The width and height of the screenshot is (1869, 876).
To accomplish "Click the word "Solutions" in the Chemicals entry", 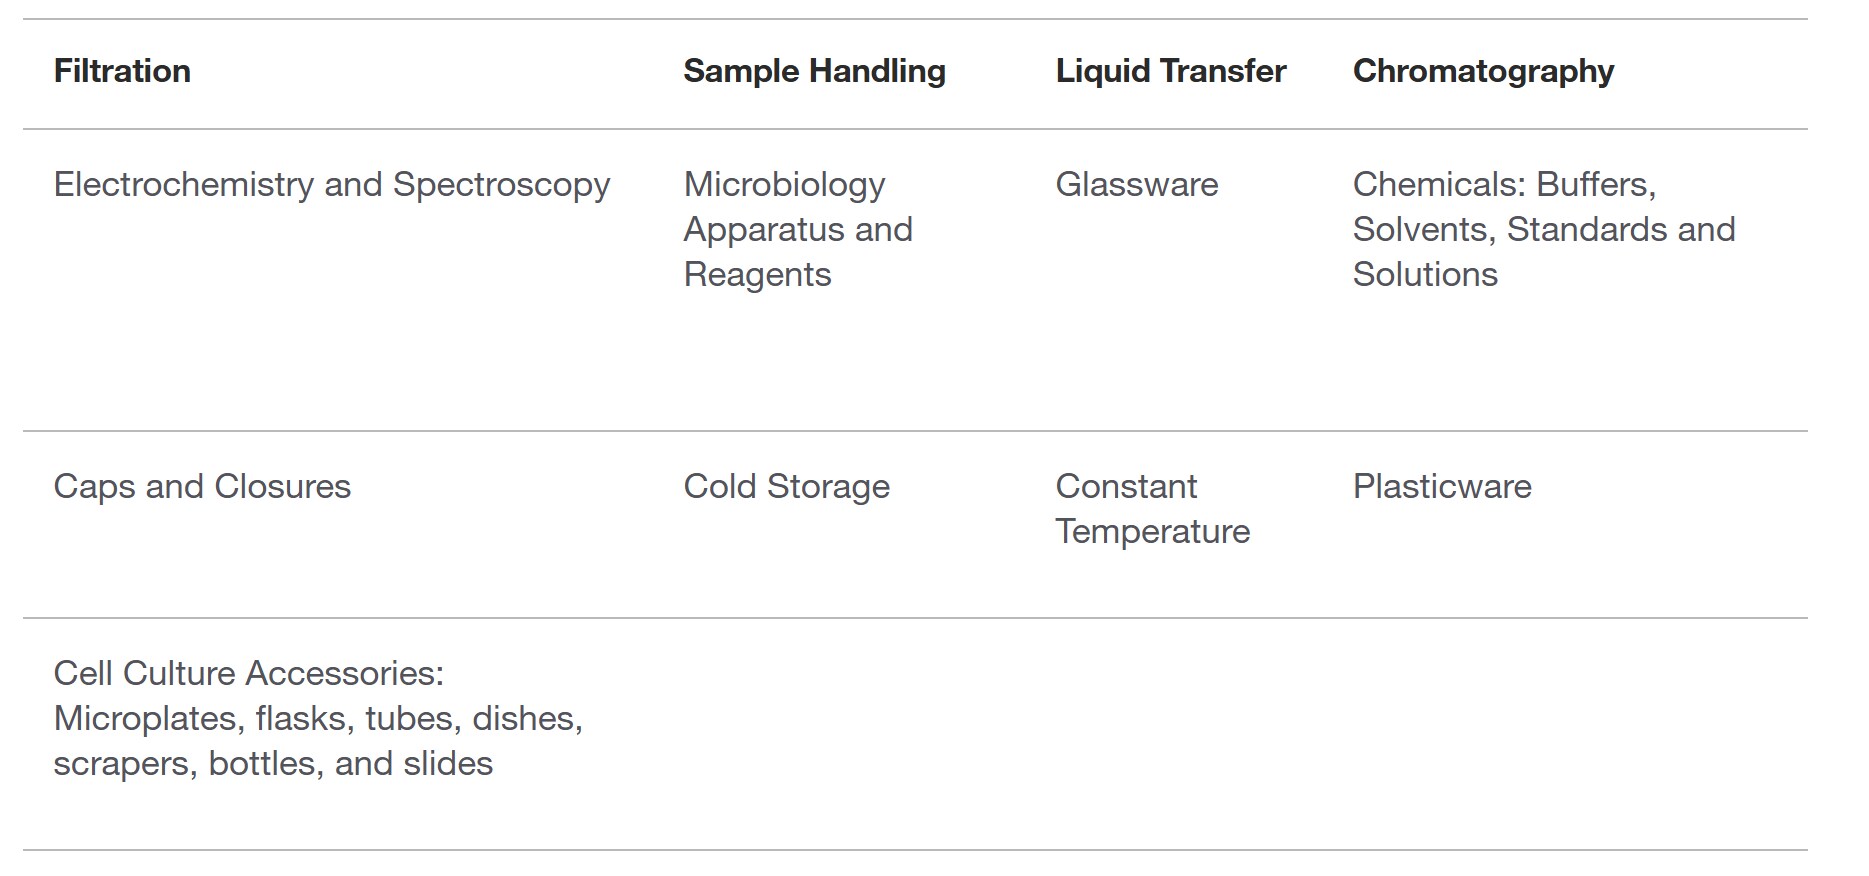I will coord(1425,275).
